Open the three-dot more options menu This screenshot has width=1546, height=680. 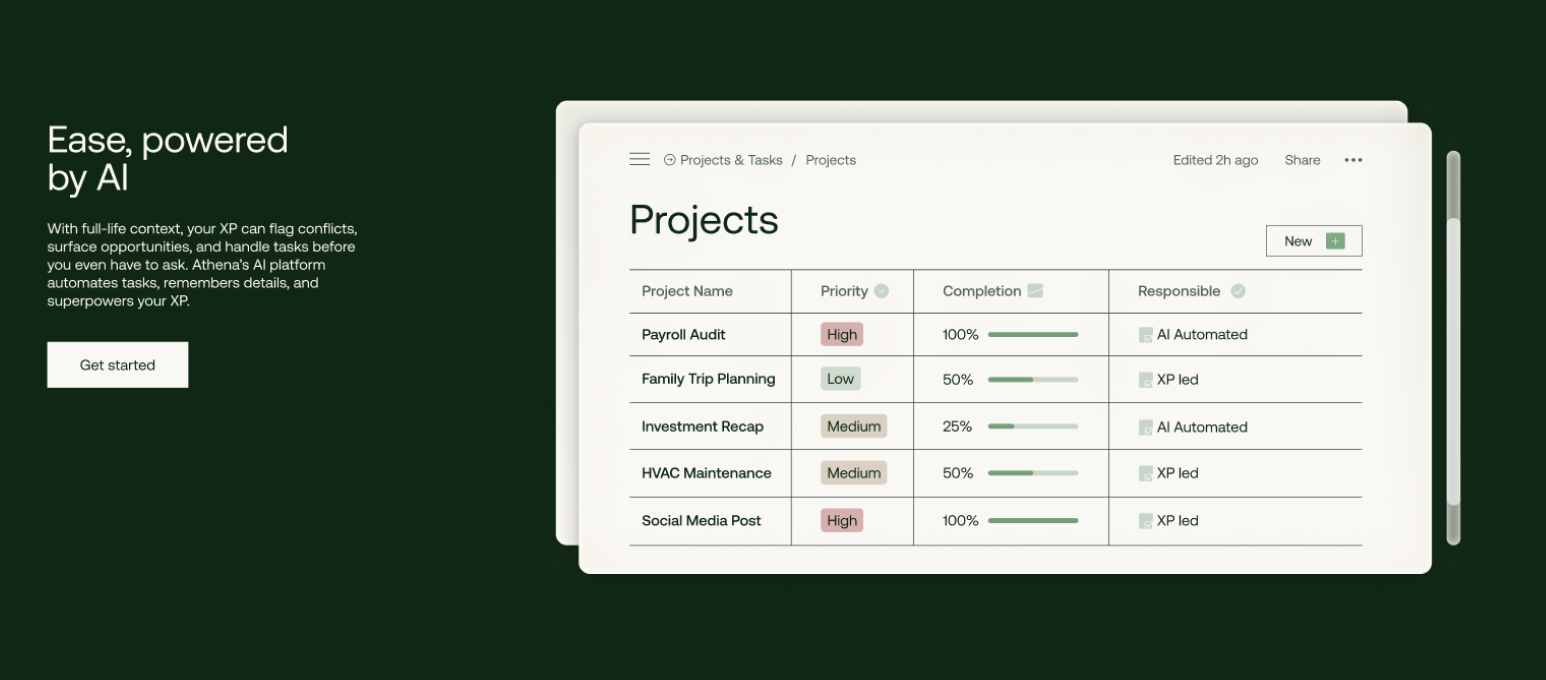click(1353, 160)
